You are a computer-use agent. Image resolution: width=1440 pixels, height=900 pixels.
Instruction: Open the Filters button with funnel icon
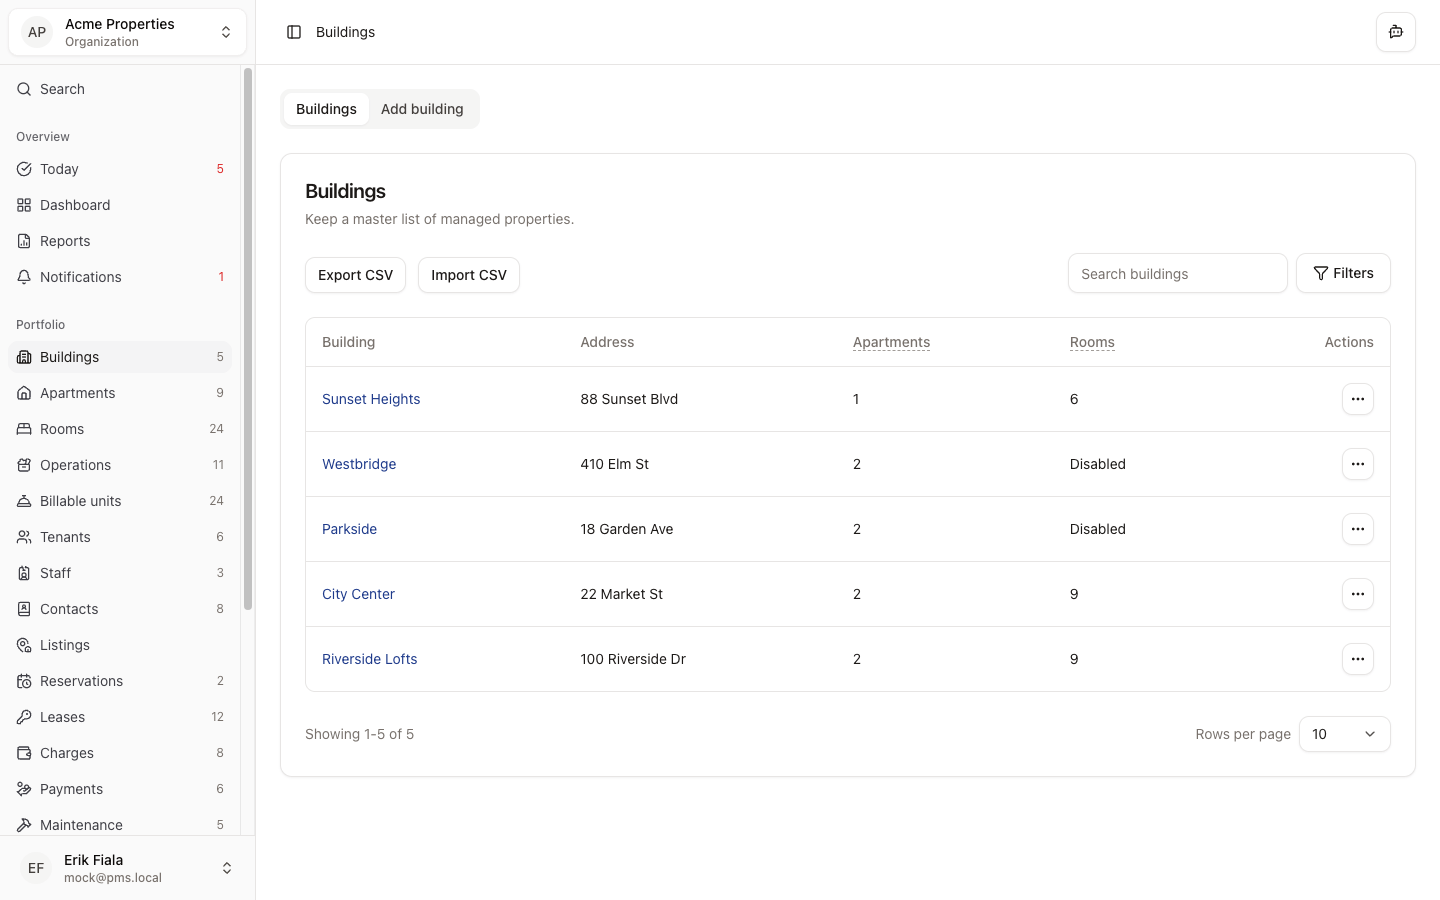(x=1342, y=273)
